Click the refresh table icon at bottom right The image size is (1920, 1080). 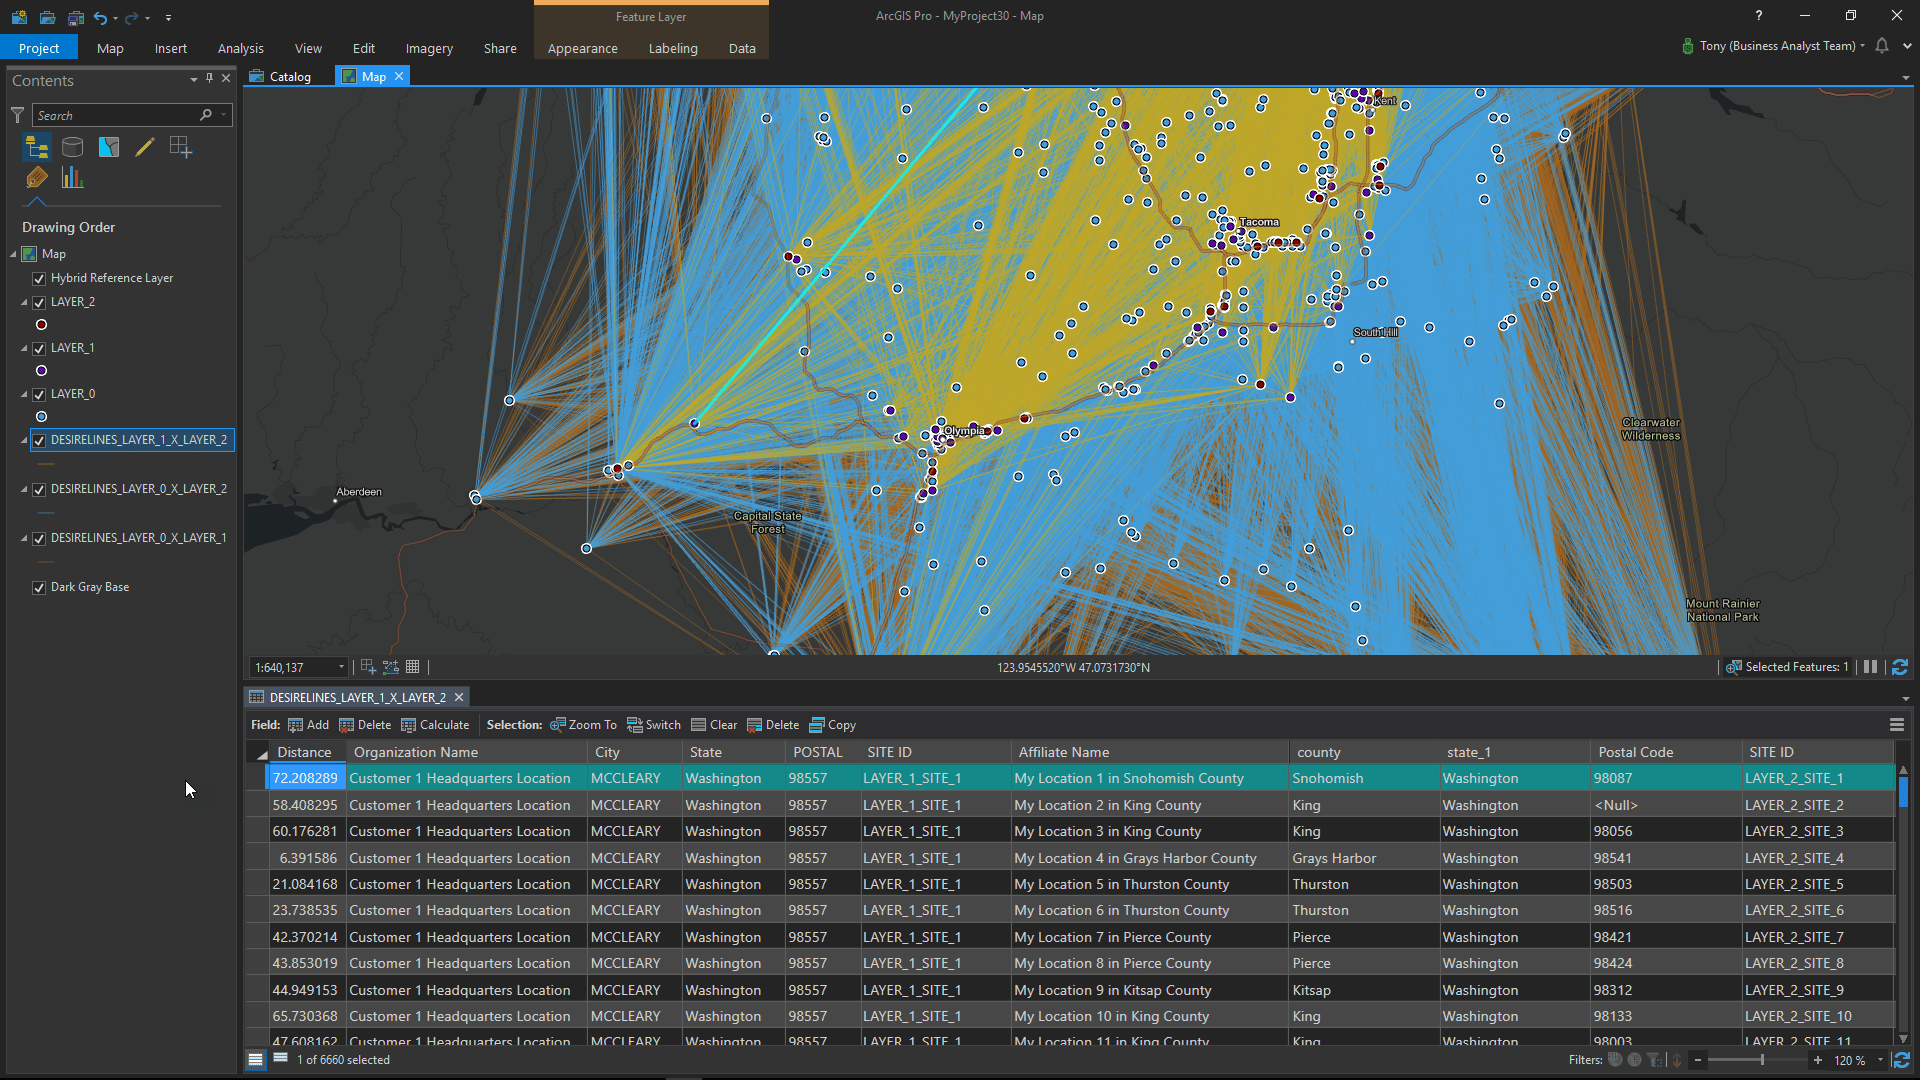[1902, 1060]
